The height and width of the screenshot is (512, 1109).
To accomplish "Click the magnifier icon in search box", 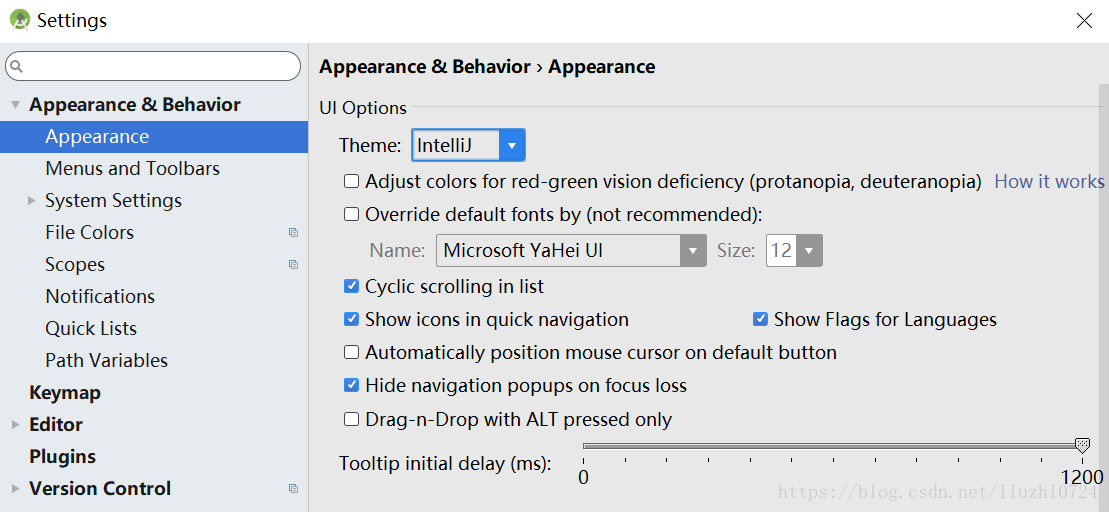I will point(17,66).
